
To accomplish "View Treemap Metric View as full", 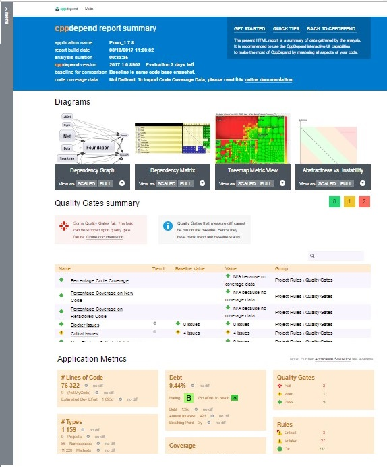I will [x=266, y=183].
